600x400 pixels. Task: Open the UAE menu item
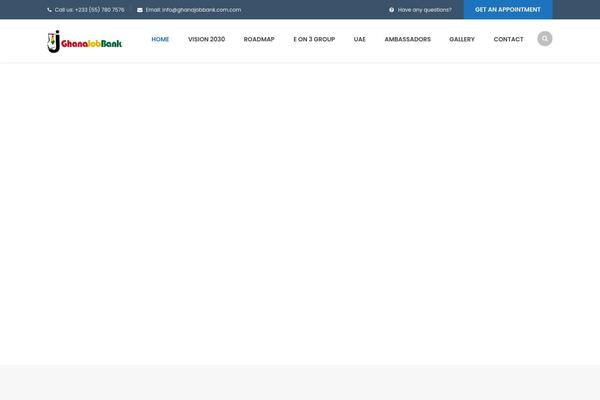pyautogui.click(x=360, y=39)
